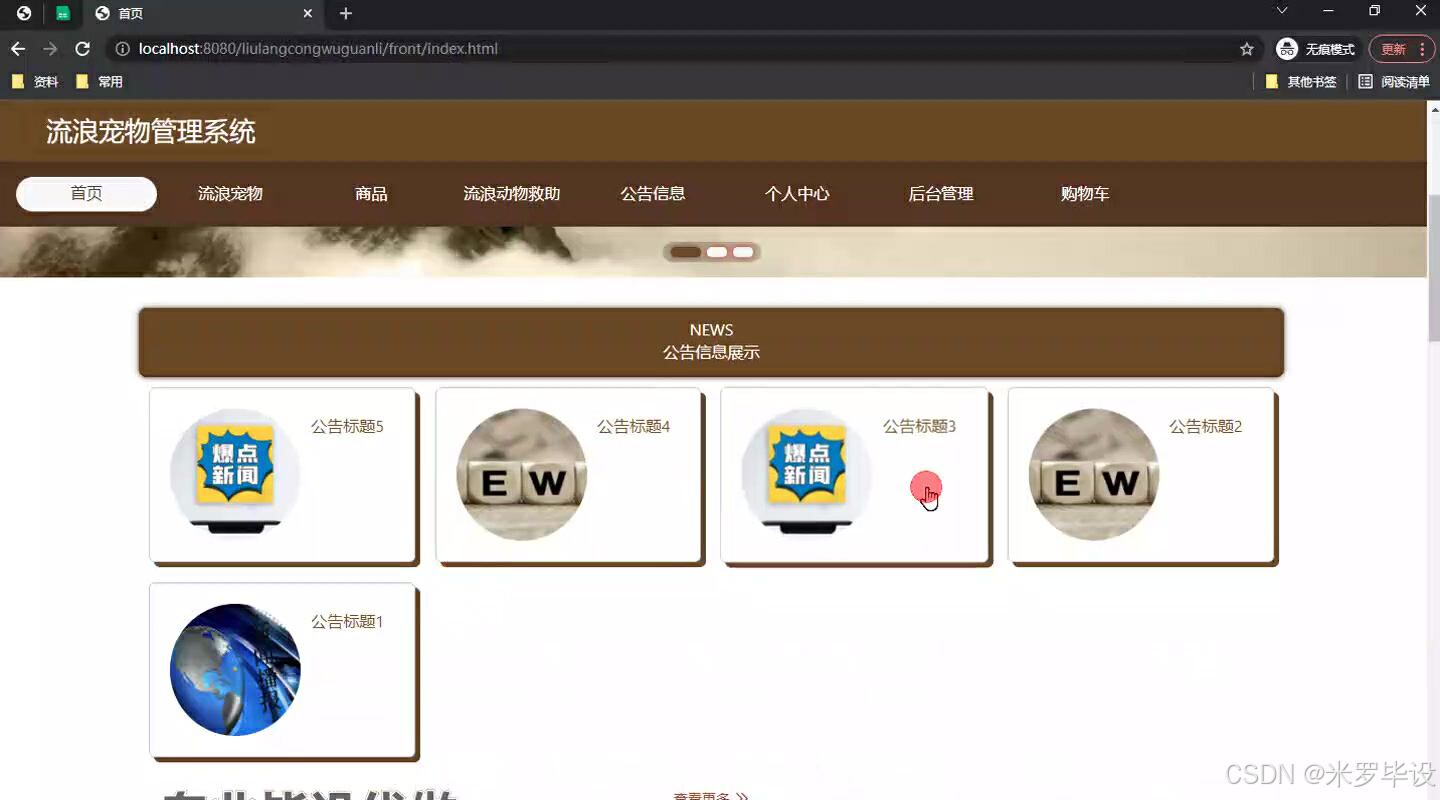Screen dimensions: 1440x800
Task: Click the 流浪宠物管理系统 site title
Action: tap(151, 132)
